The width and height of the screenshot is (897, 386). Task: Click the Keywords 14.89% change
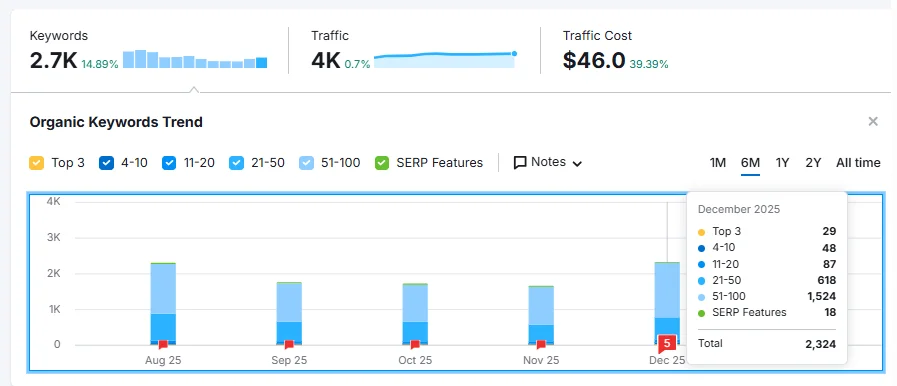pyautogui.click(x=100, y=64)
